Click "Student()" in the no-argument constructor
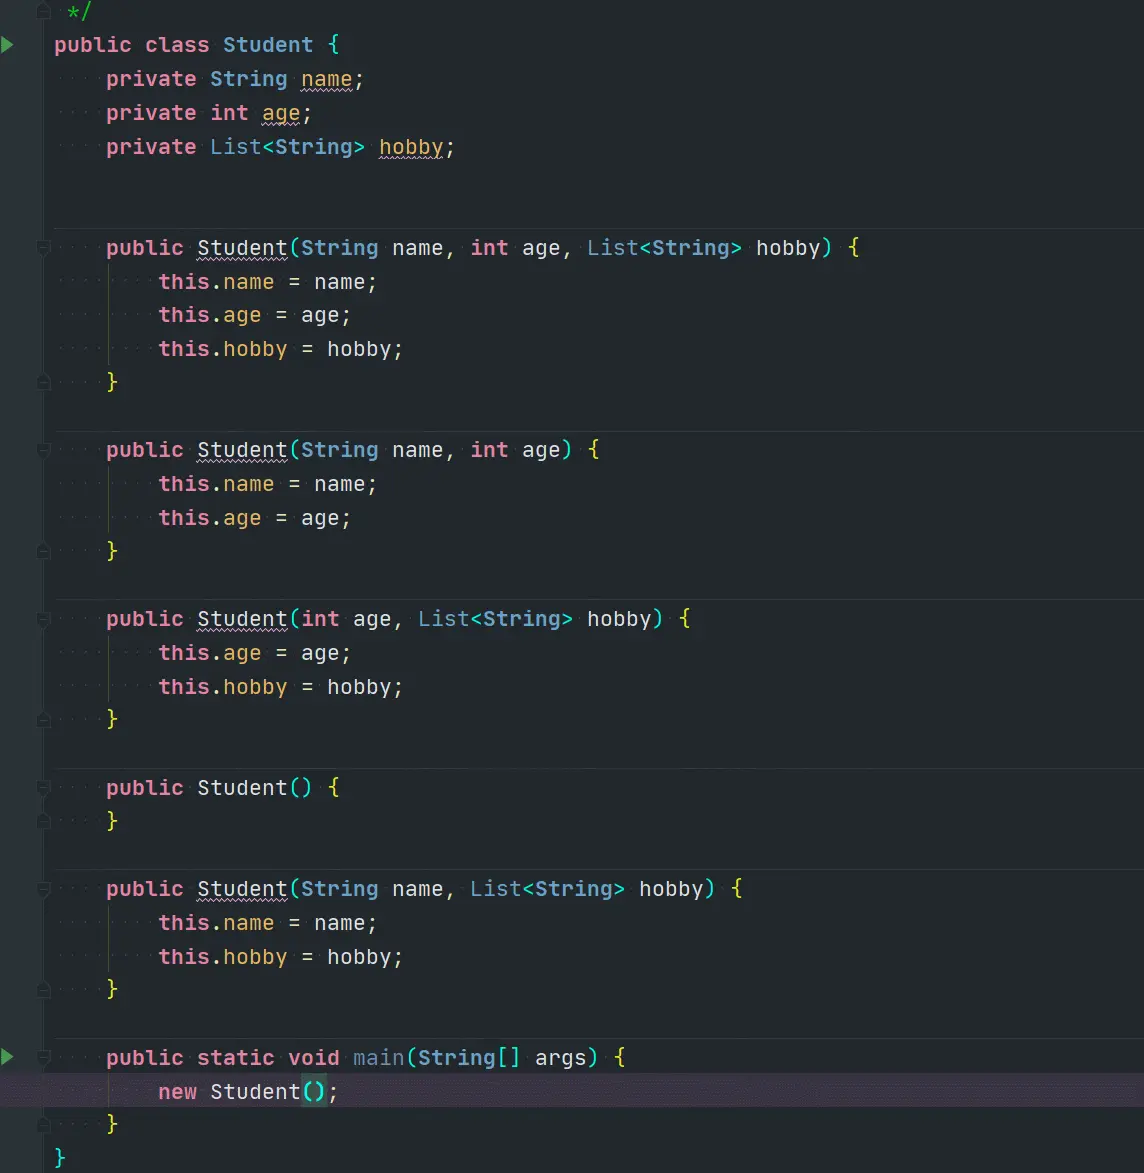 point(254,788)
